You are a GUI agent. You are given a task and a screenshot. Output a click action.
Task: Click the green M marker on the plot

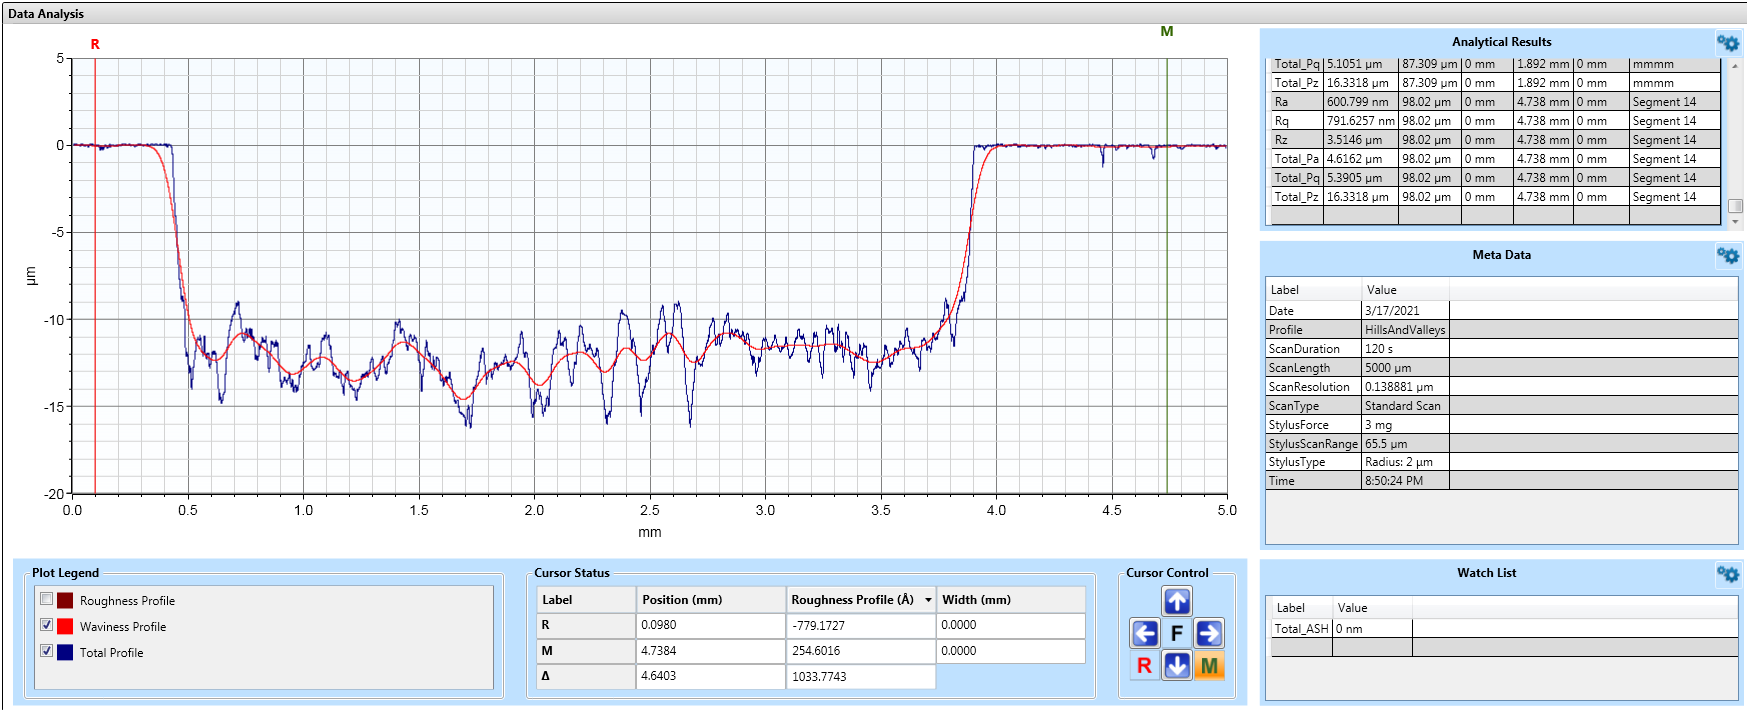(x=1166, y=32)
